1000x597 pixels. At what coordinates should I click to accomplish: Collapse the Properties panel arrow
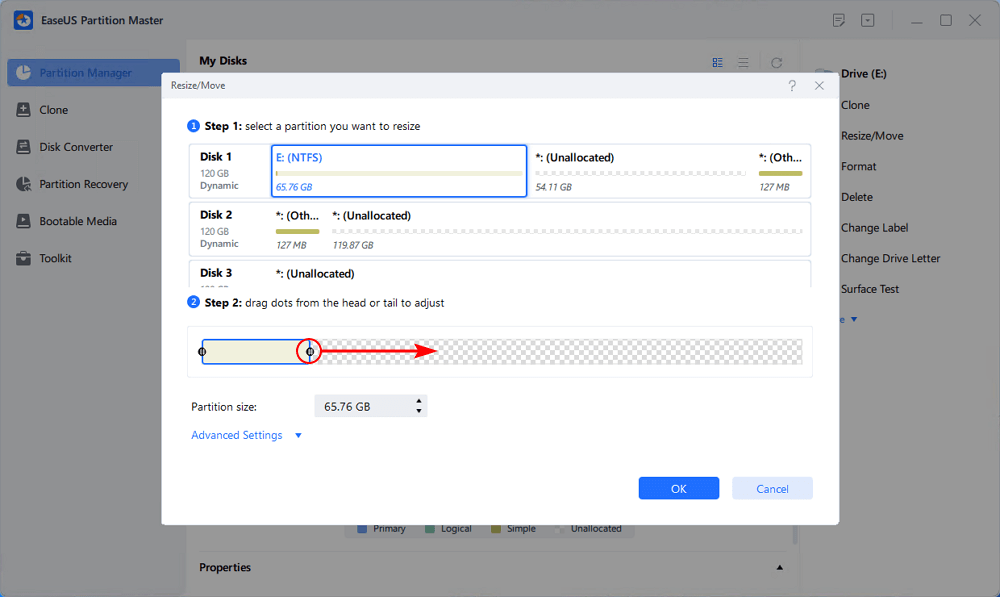point(780,568)
